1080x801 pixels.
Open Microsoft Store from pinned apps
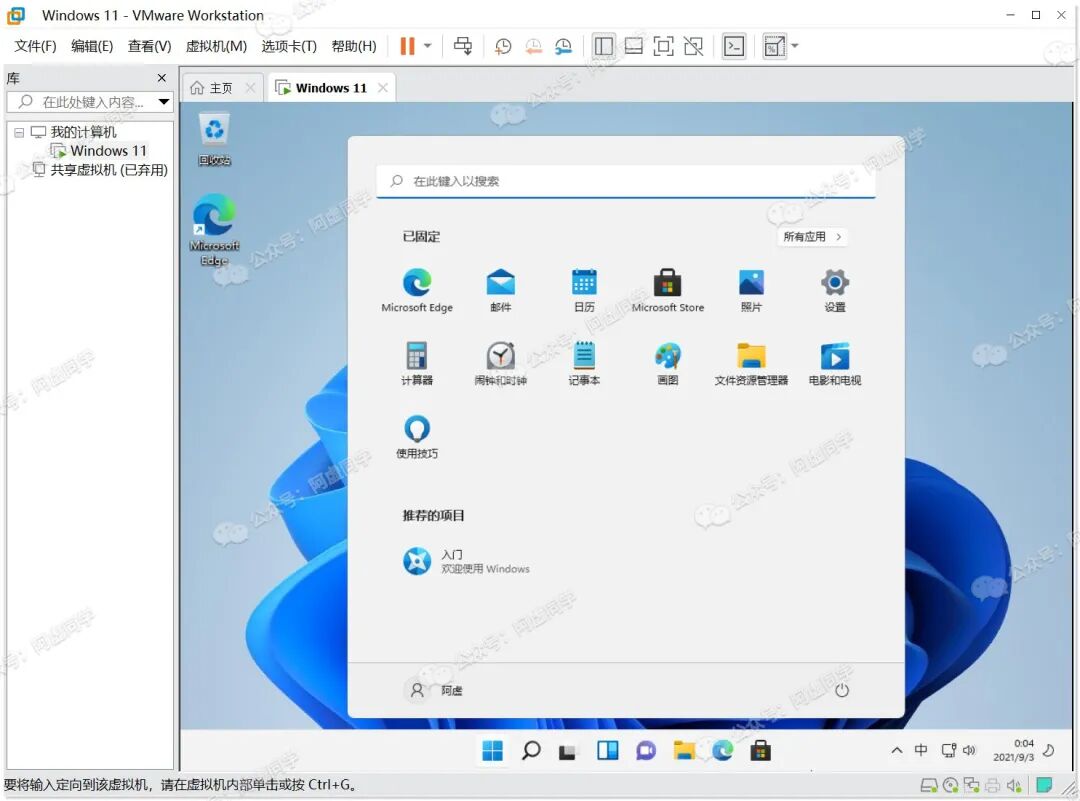(667, 290)
